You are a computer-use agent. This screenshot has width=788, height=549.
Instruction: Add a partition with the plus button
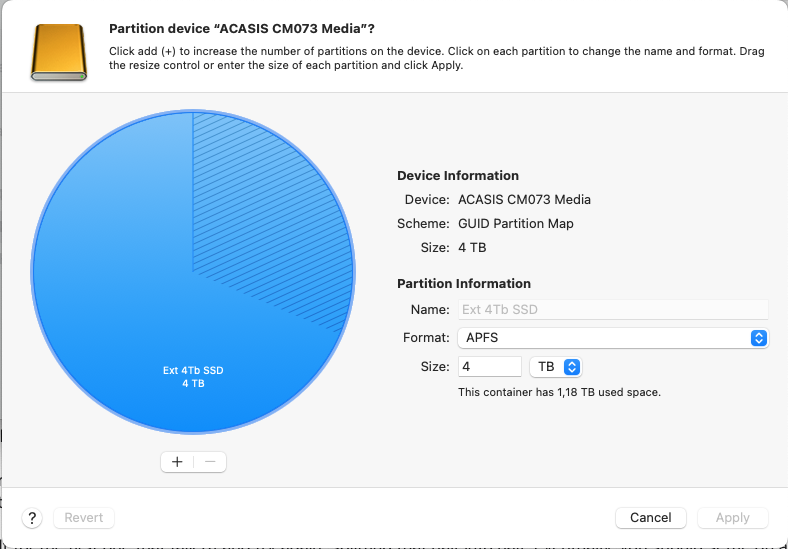click(x=177, y=462)
